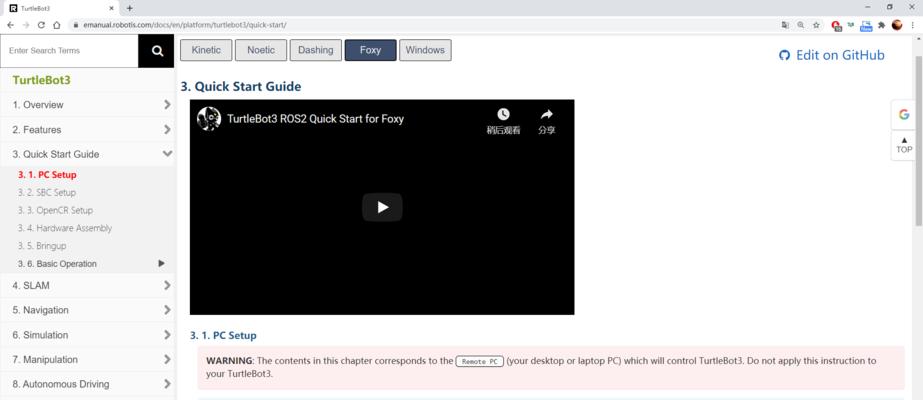Screen dimensions: 923x400
Task: Open Edit on GitHub link
Action: click(831, 55)
